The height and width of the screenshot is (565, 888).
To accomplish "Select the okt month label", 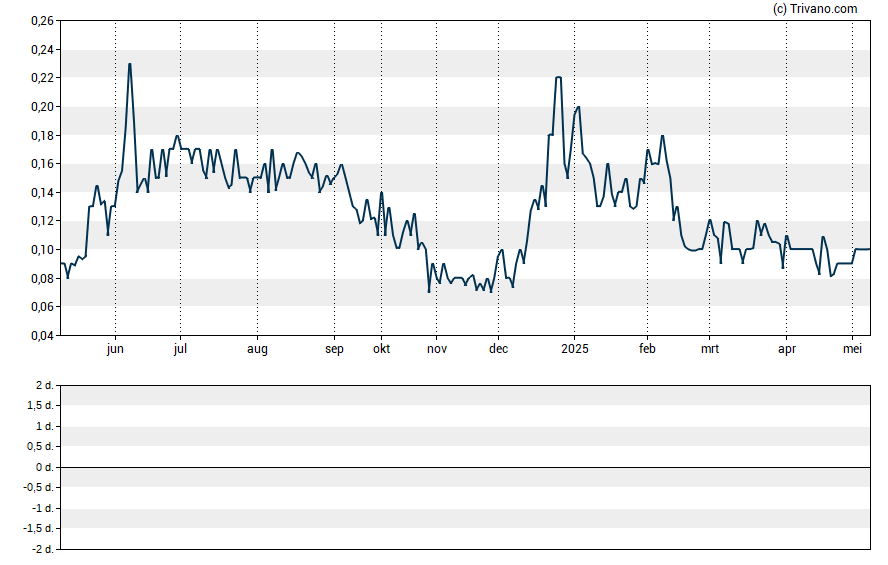I will [381, 349].
